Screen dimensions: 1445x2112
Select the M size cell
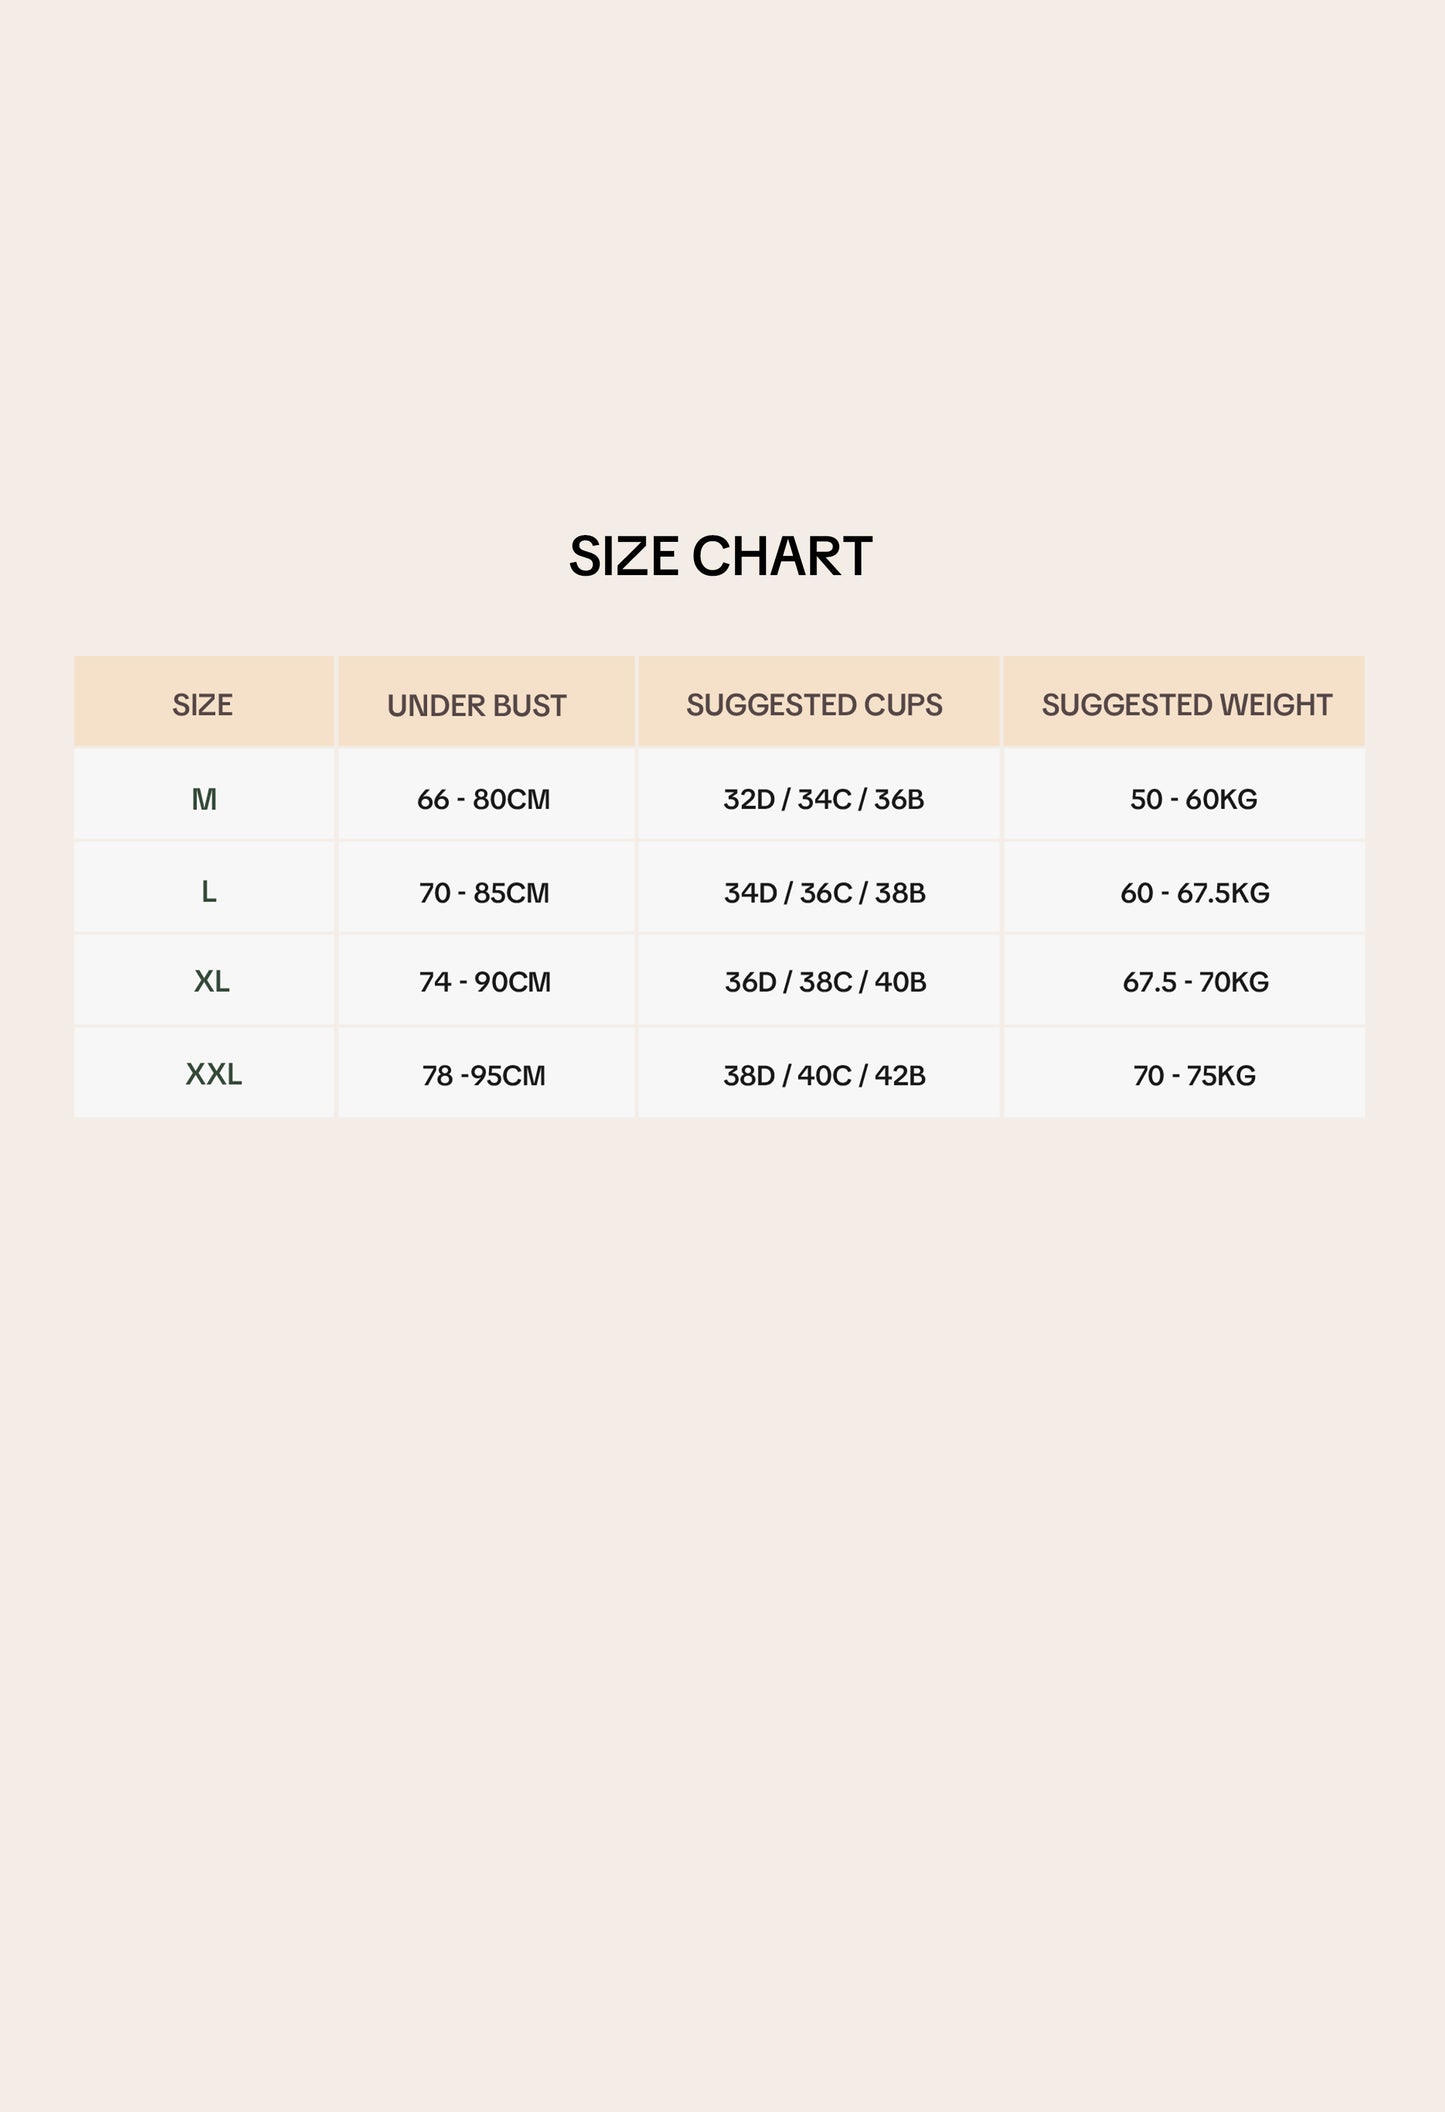point(204,795)
